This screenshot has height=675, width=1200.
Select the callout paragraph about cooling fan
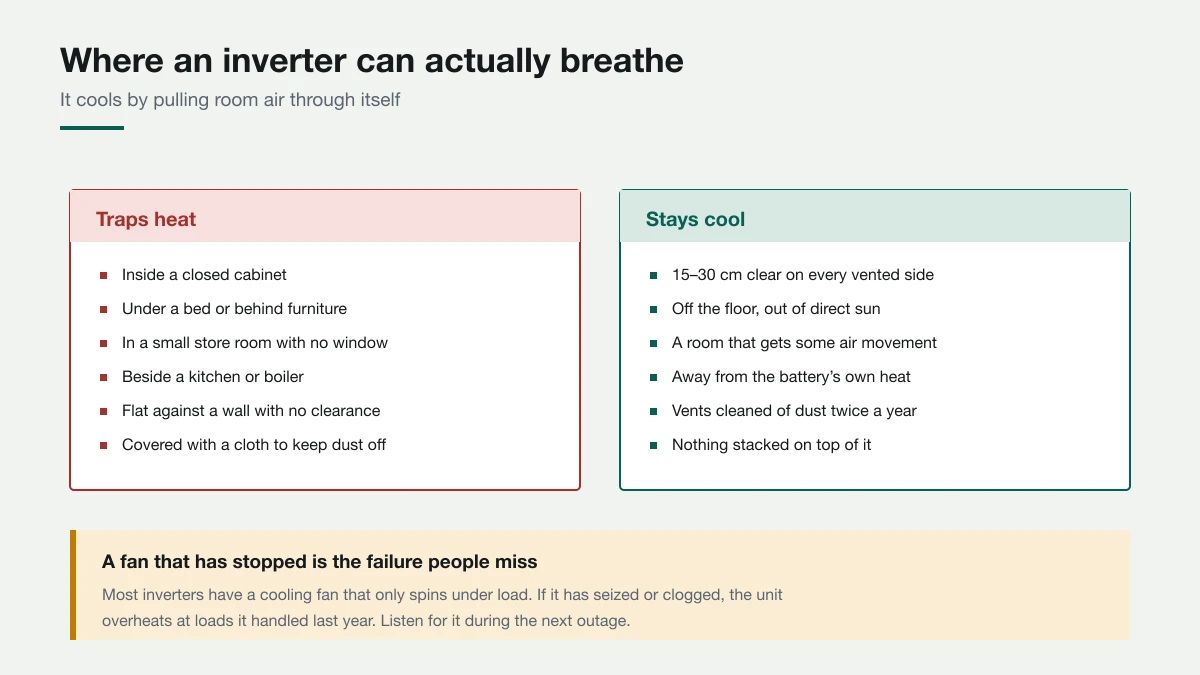(x=442, y=608)
